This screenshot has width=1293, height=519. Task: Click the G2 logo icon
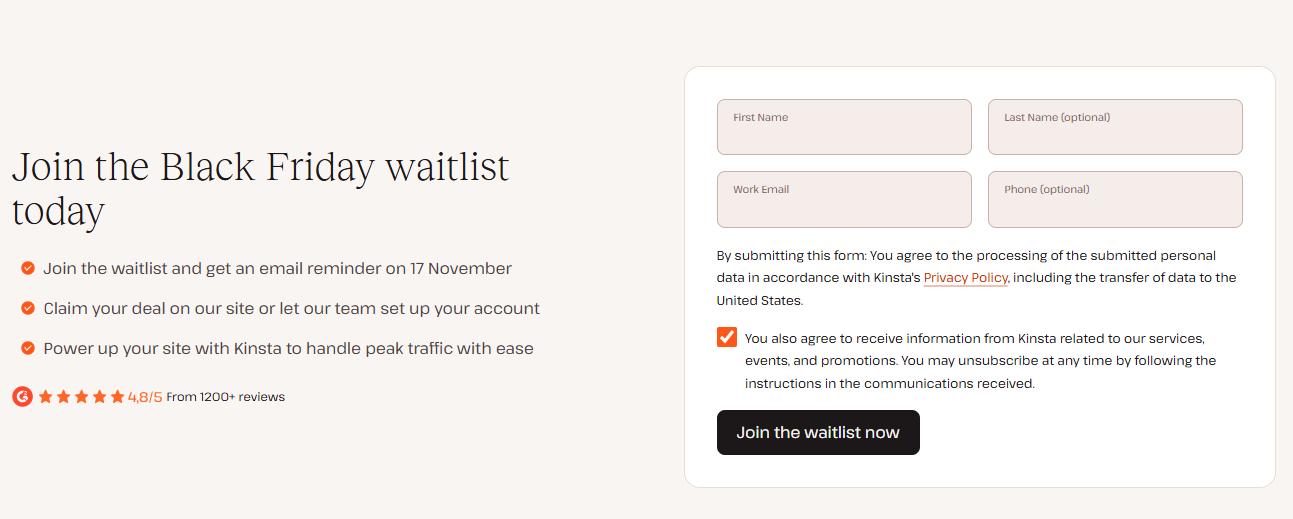point(22,397)
